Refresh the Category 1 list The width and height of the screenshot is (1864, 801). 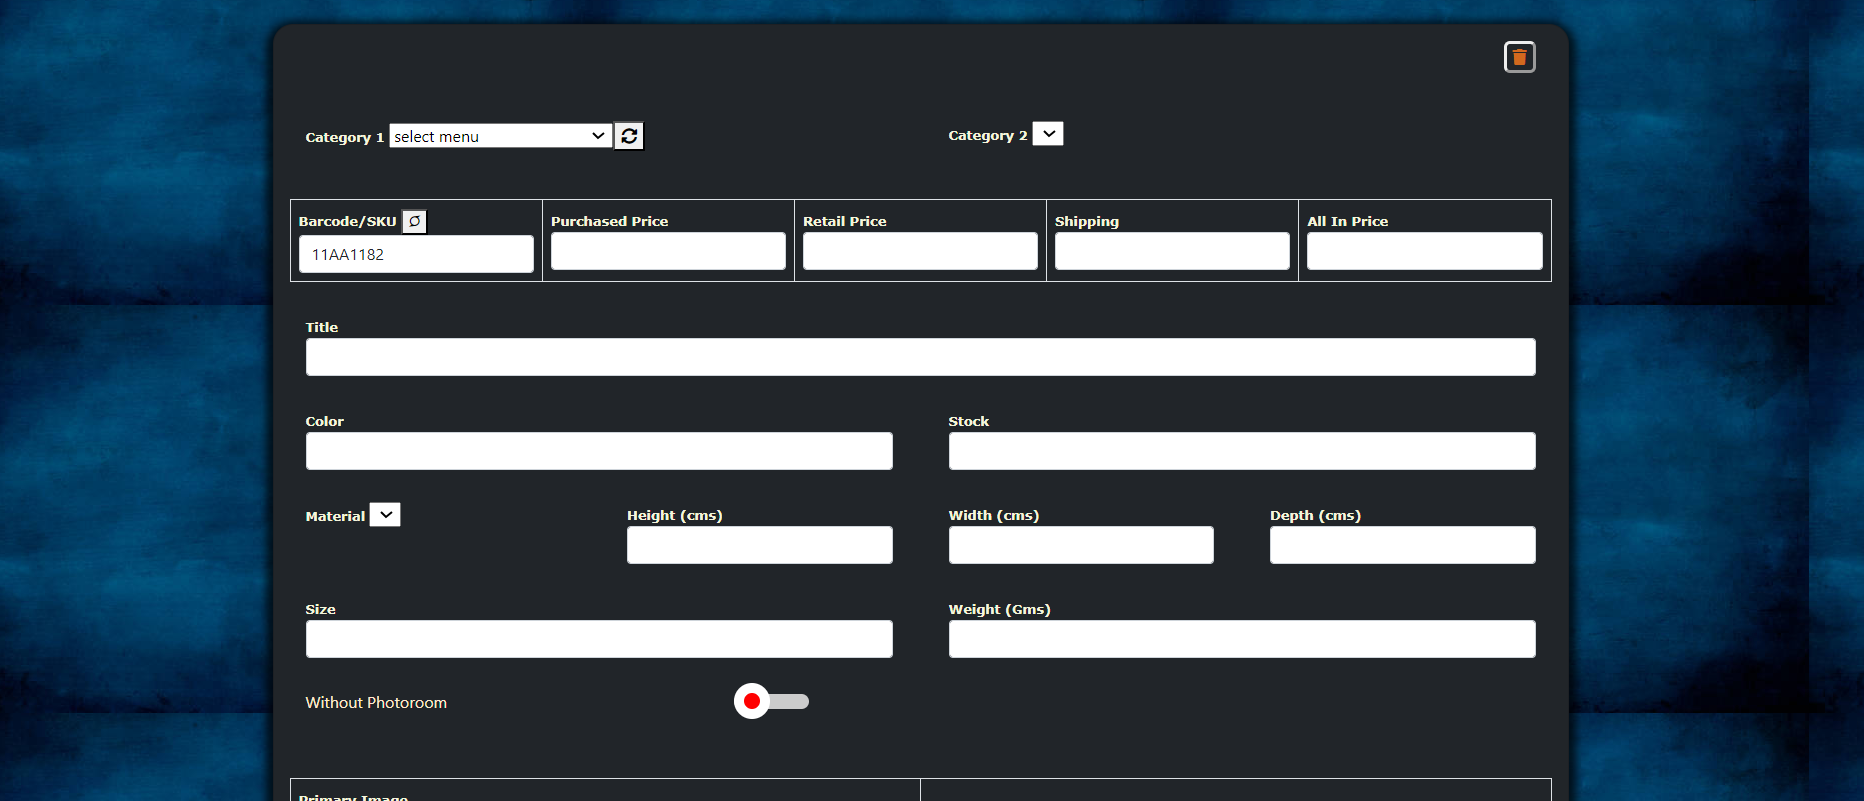click(629, 136)
